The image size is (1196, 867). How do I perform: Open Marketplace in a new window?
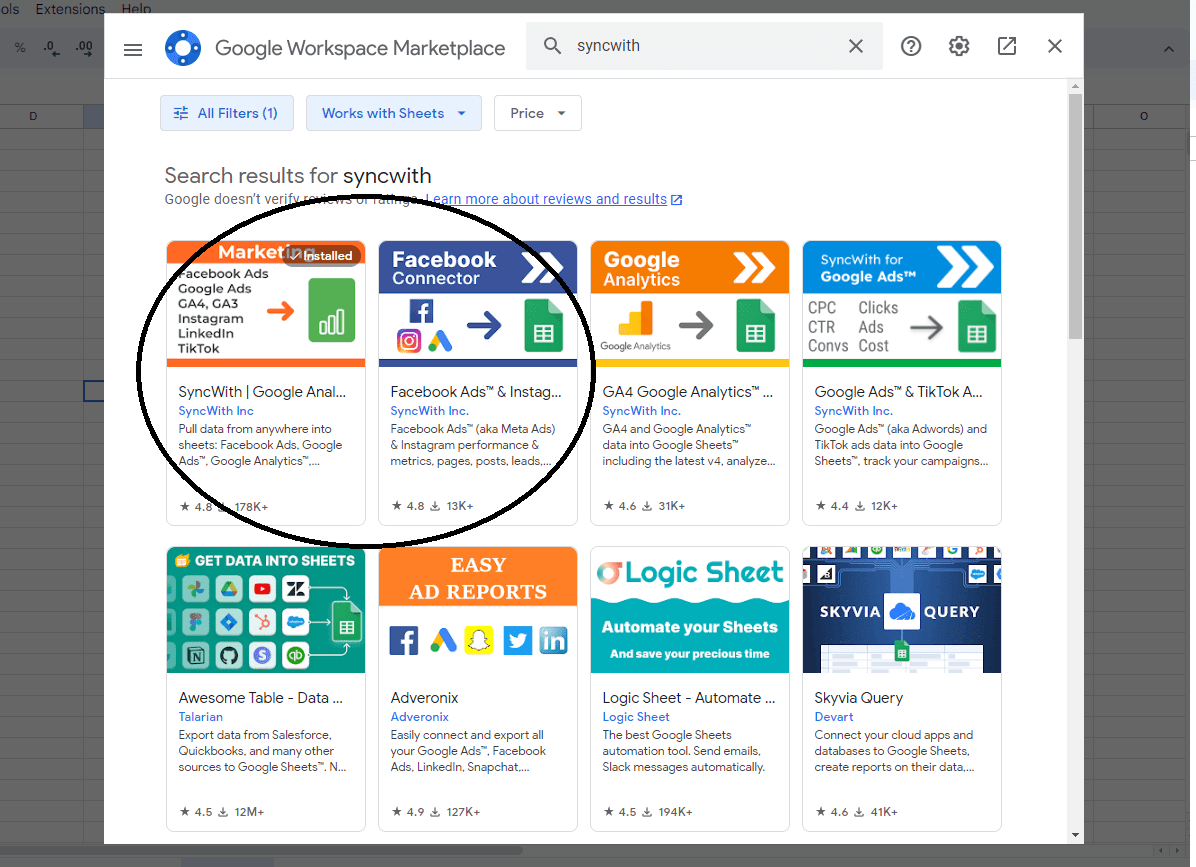1007,46
